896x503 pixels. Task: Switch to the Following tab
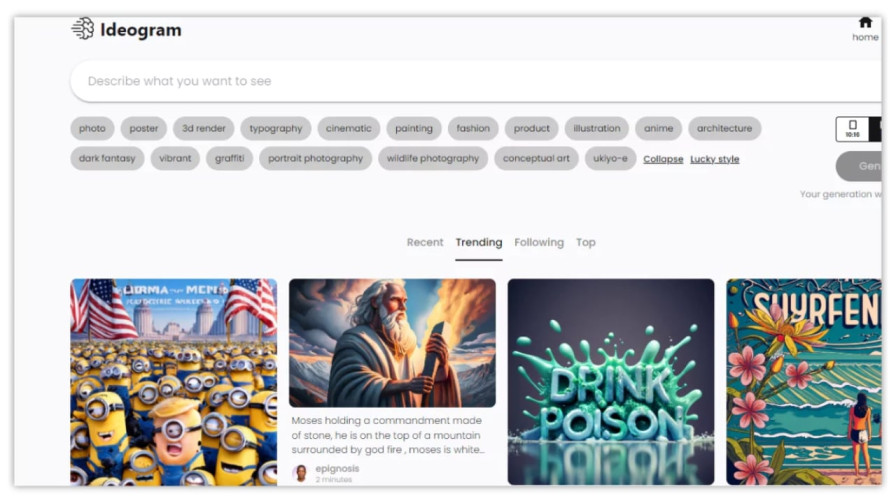click(539, 242)
